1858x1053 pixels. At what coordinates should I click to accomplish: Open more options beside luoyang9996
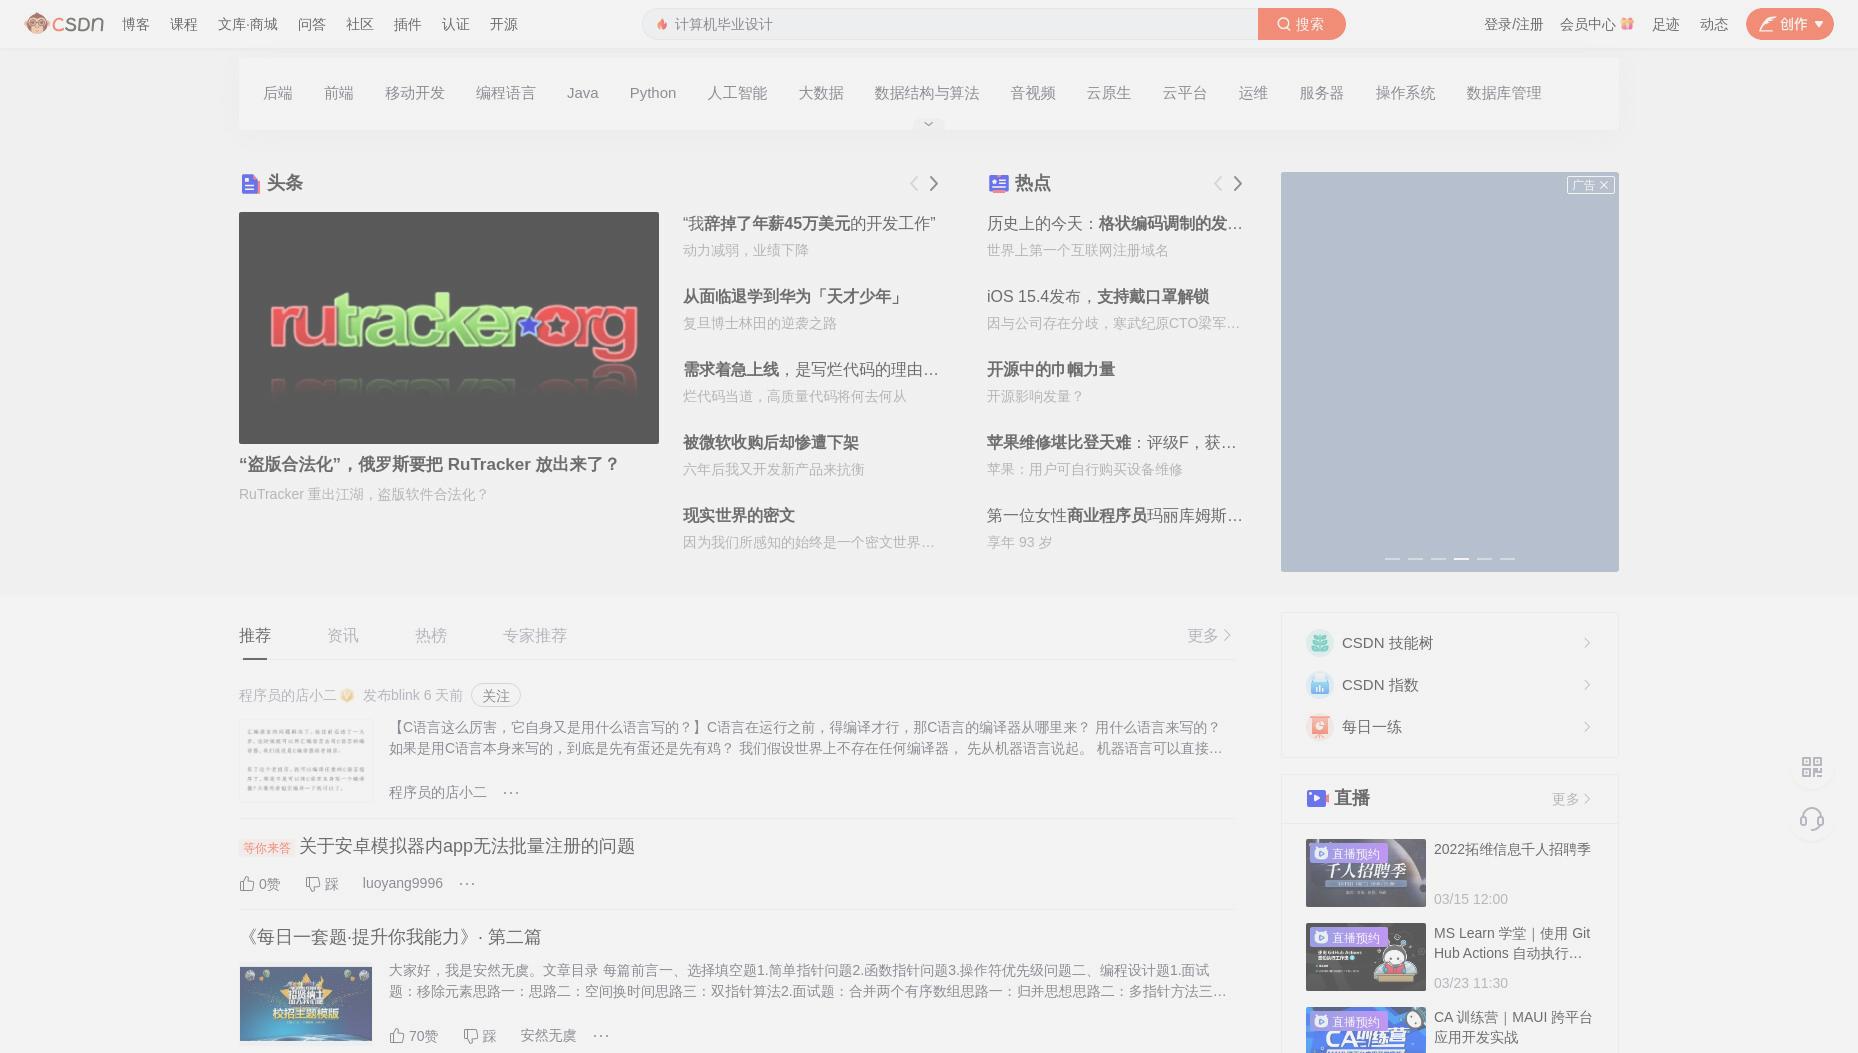click(467, 883)
